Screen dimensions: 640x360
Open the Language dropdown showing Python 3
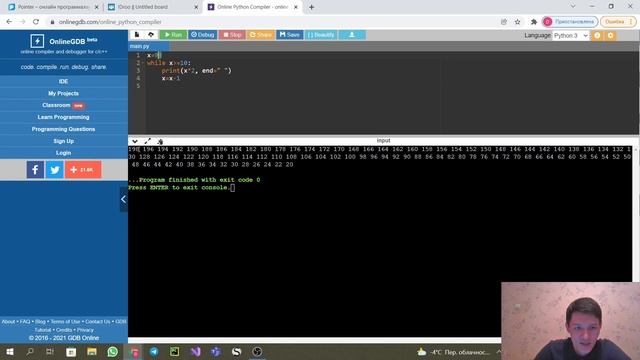click(x=571, y=36)
